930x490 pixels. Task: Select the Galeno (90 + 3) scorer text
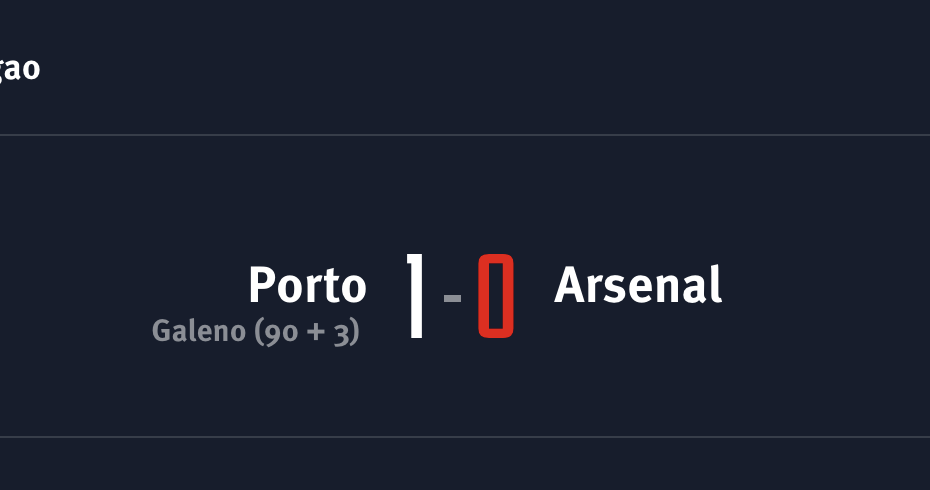[x=256, y=332]
